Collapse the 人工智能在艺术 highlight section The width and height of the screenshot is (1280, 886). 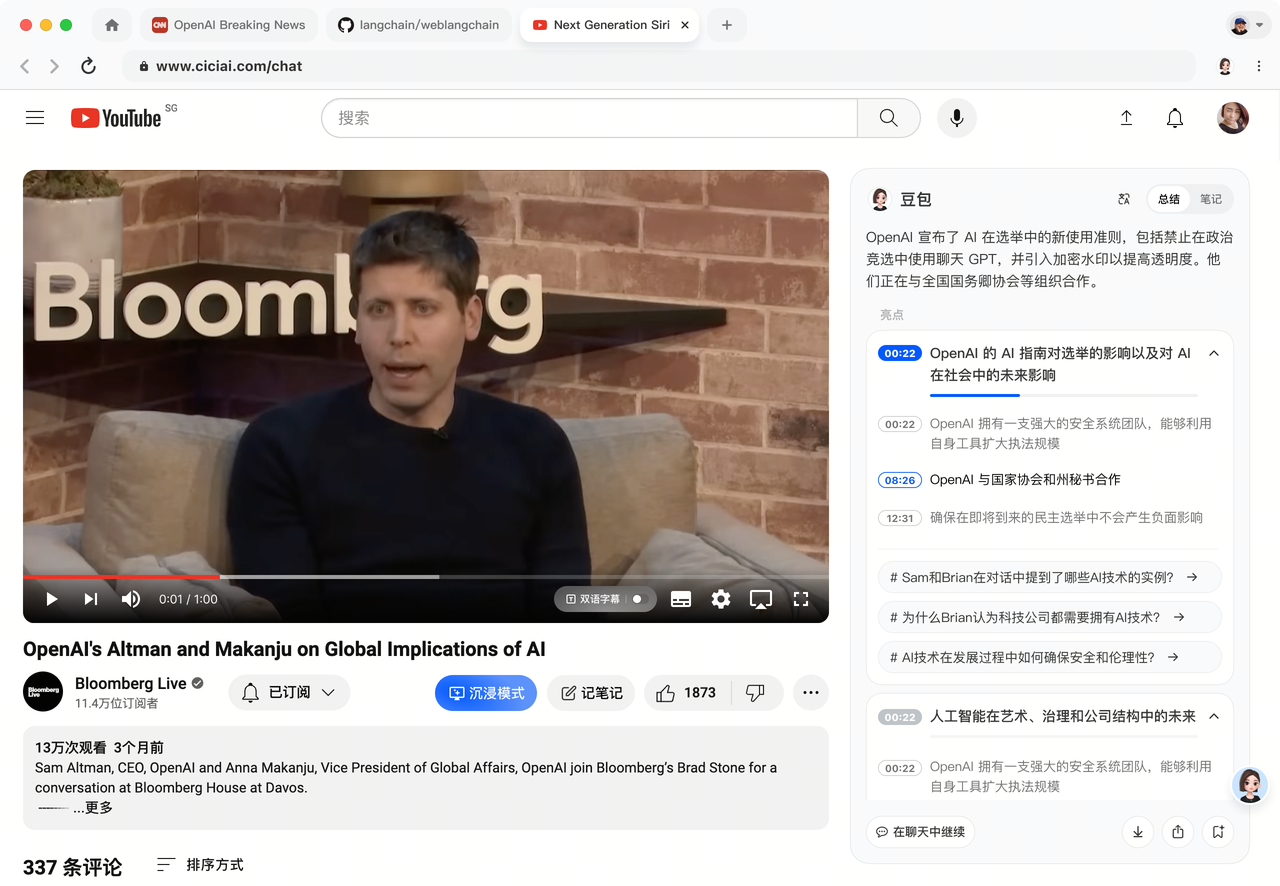1214,716
